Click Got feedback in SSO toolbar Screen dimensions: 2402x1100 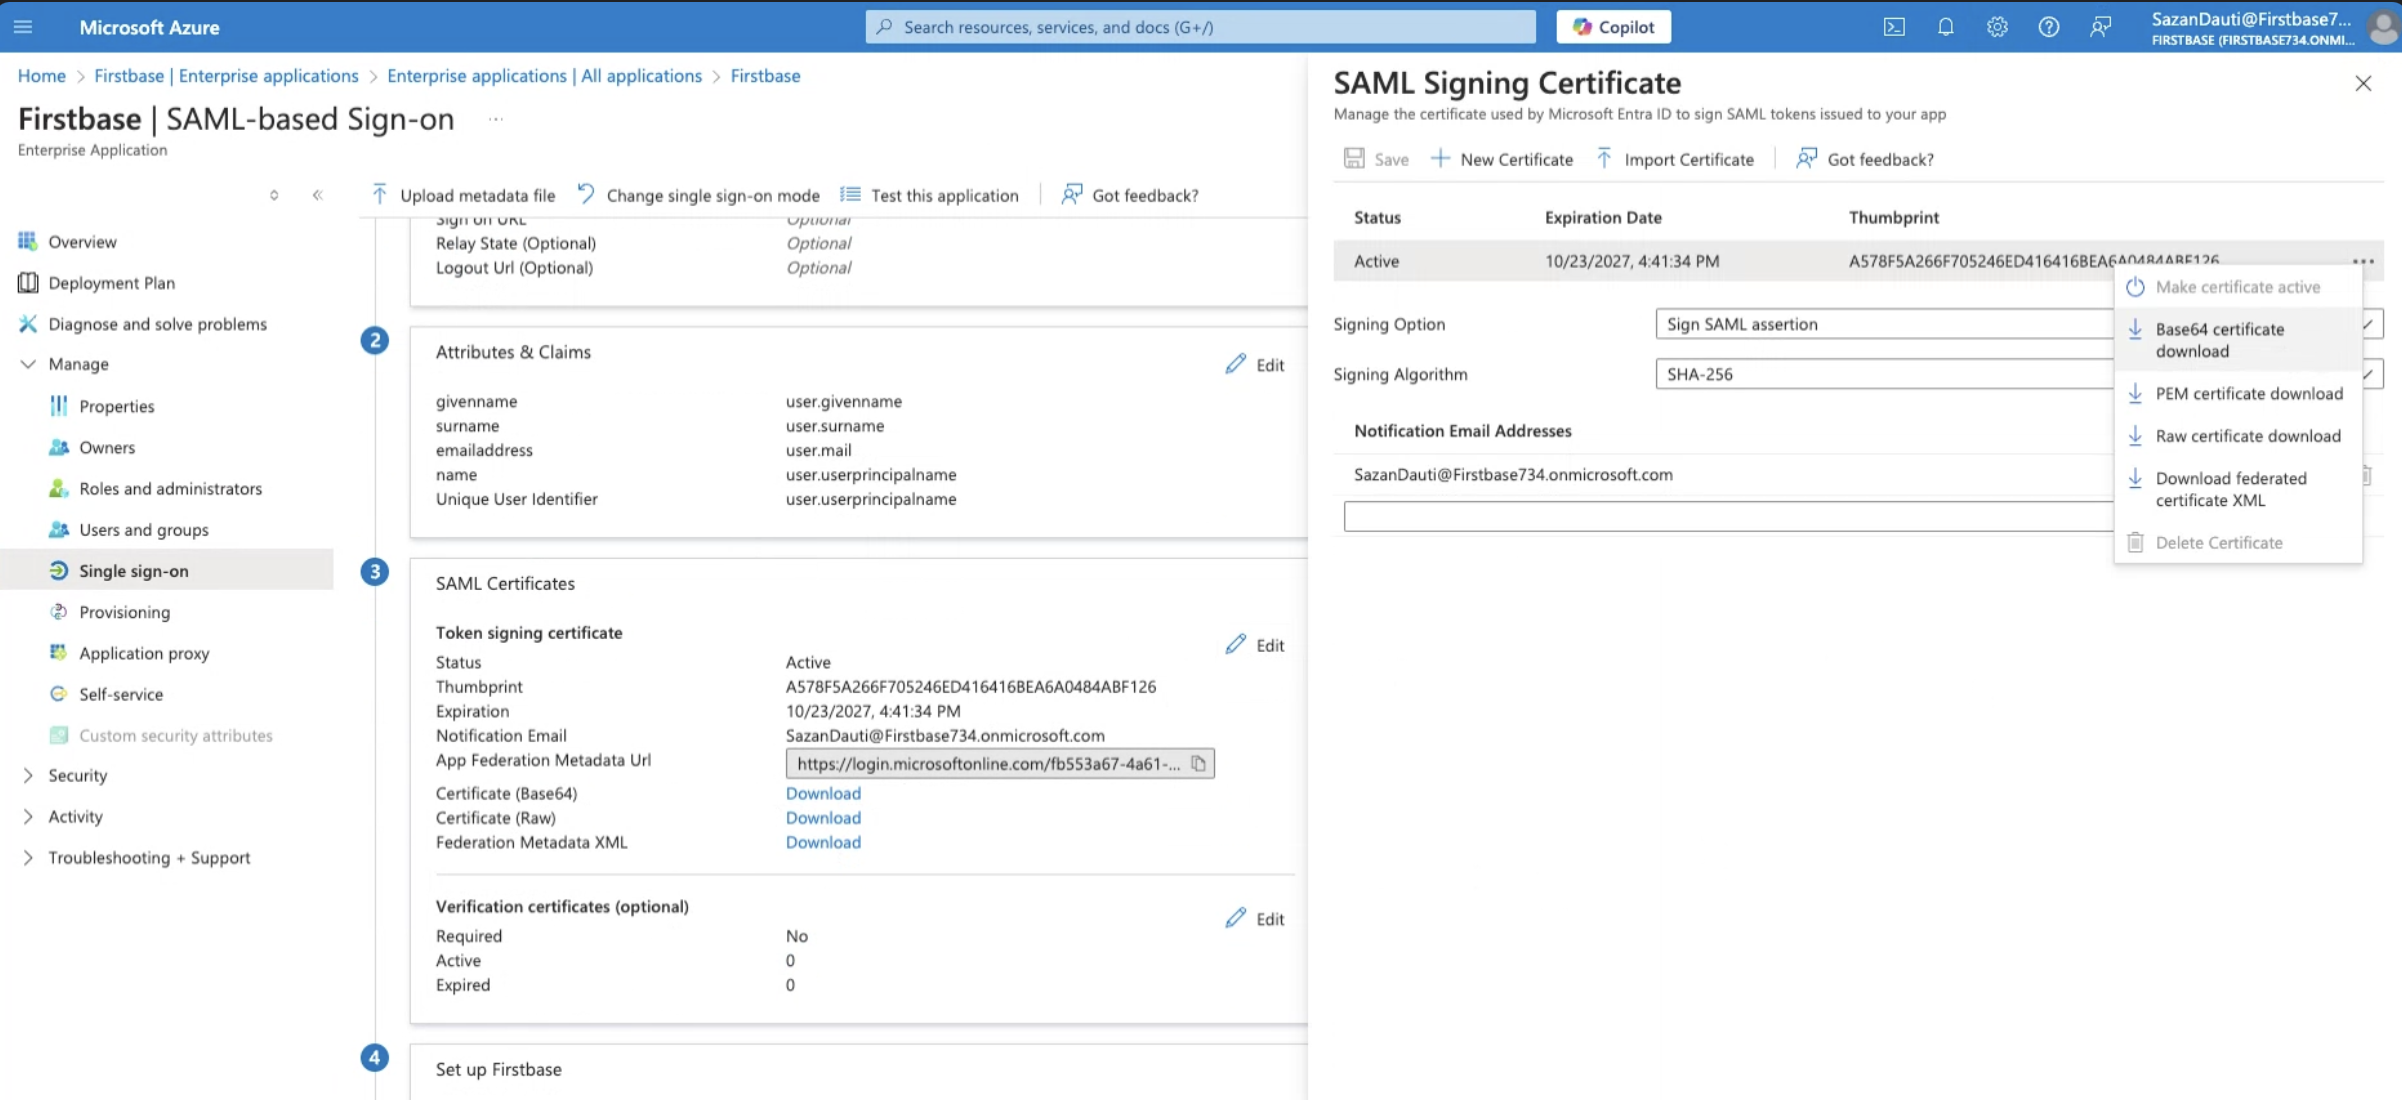1130,195
